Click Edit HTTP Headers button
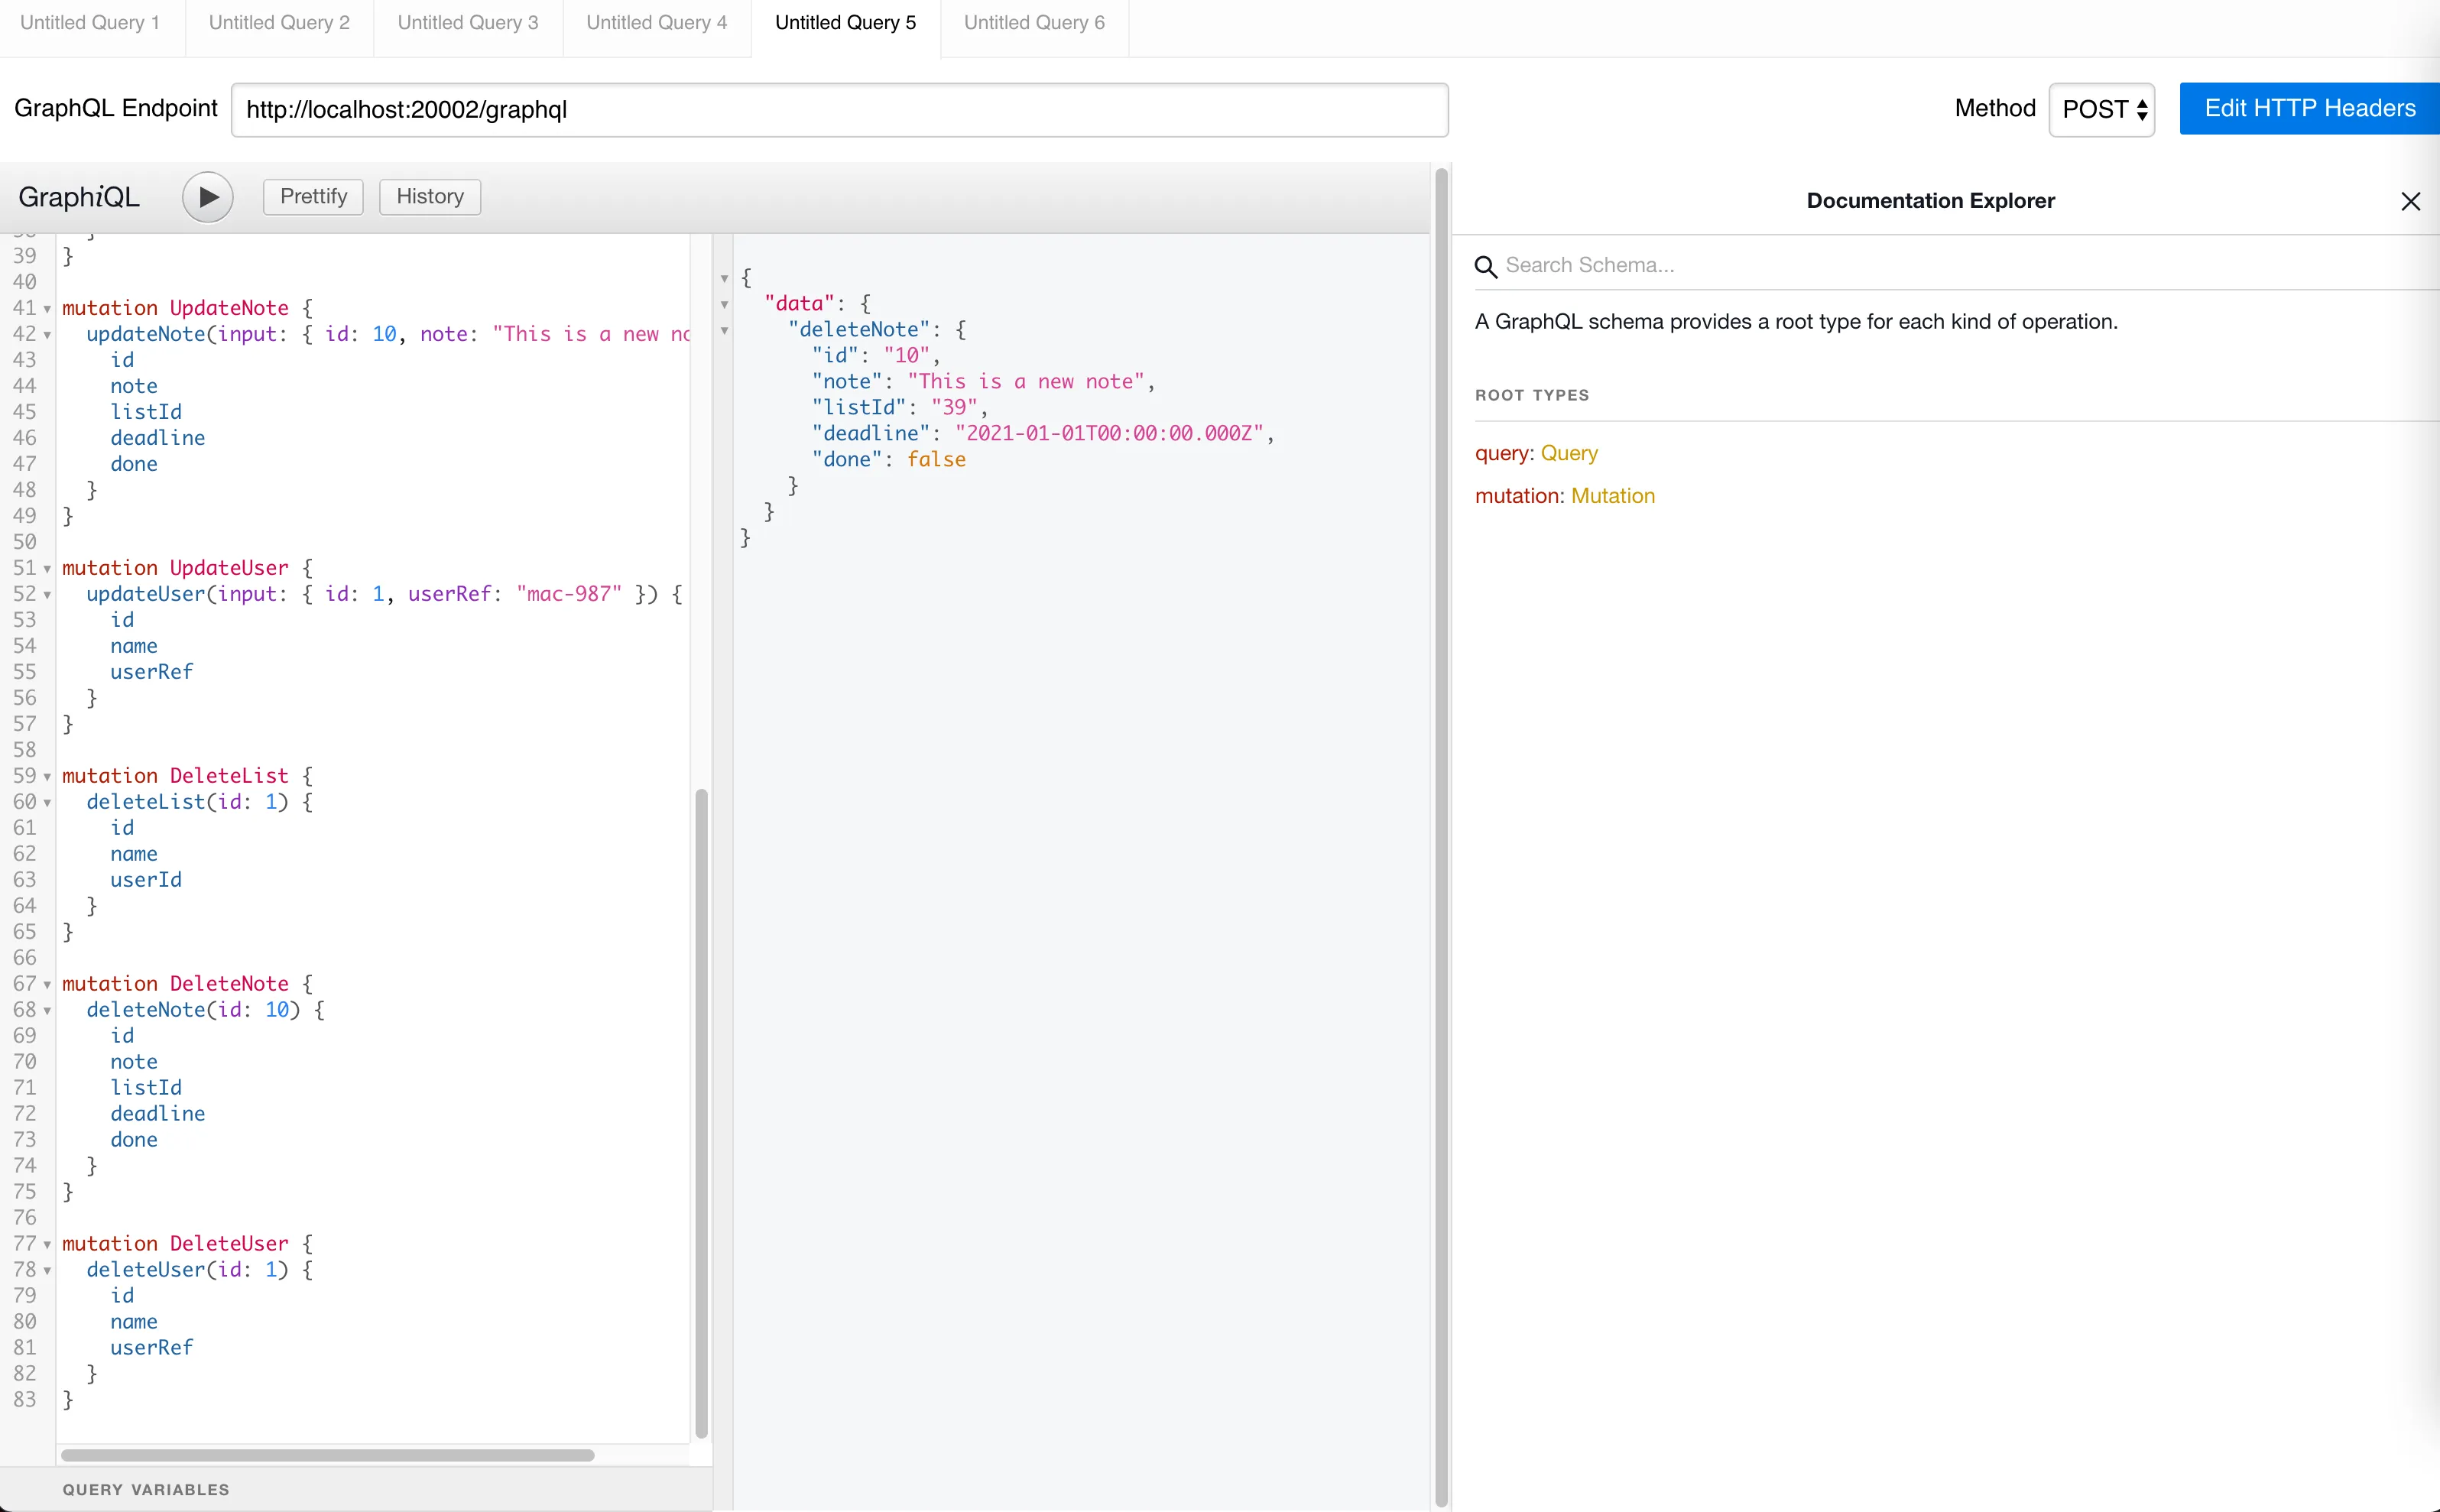2440x1512 pixels. (2309, 108)
